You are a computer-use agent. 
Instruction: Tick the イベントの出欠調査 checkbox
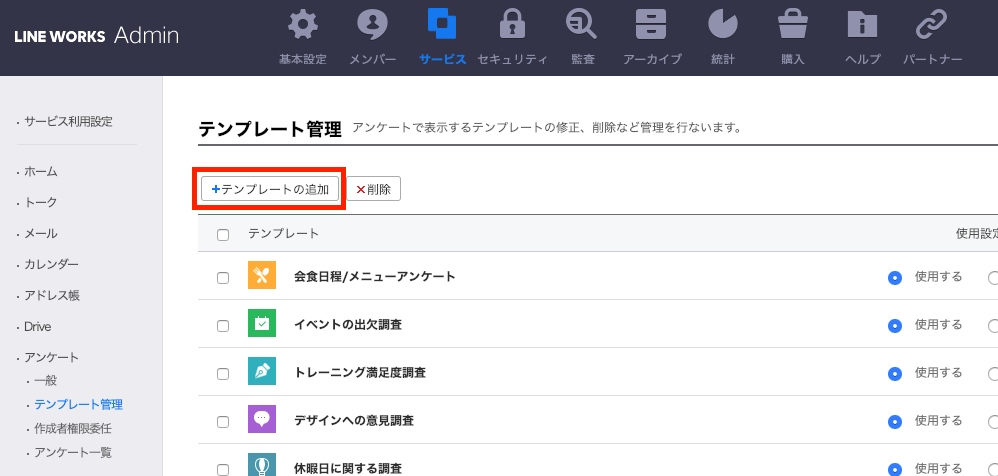[223, 326]
